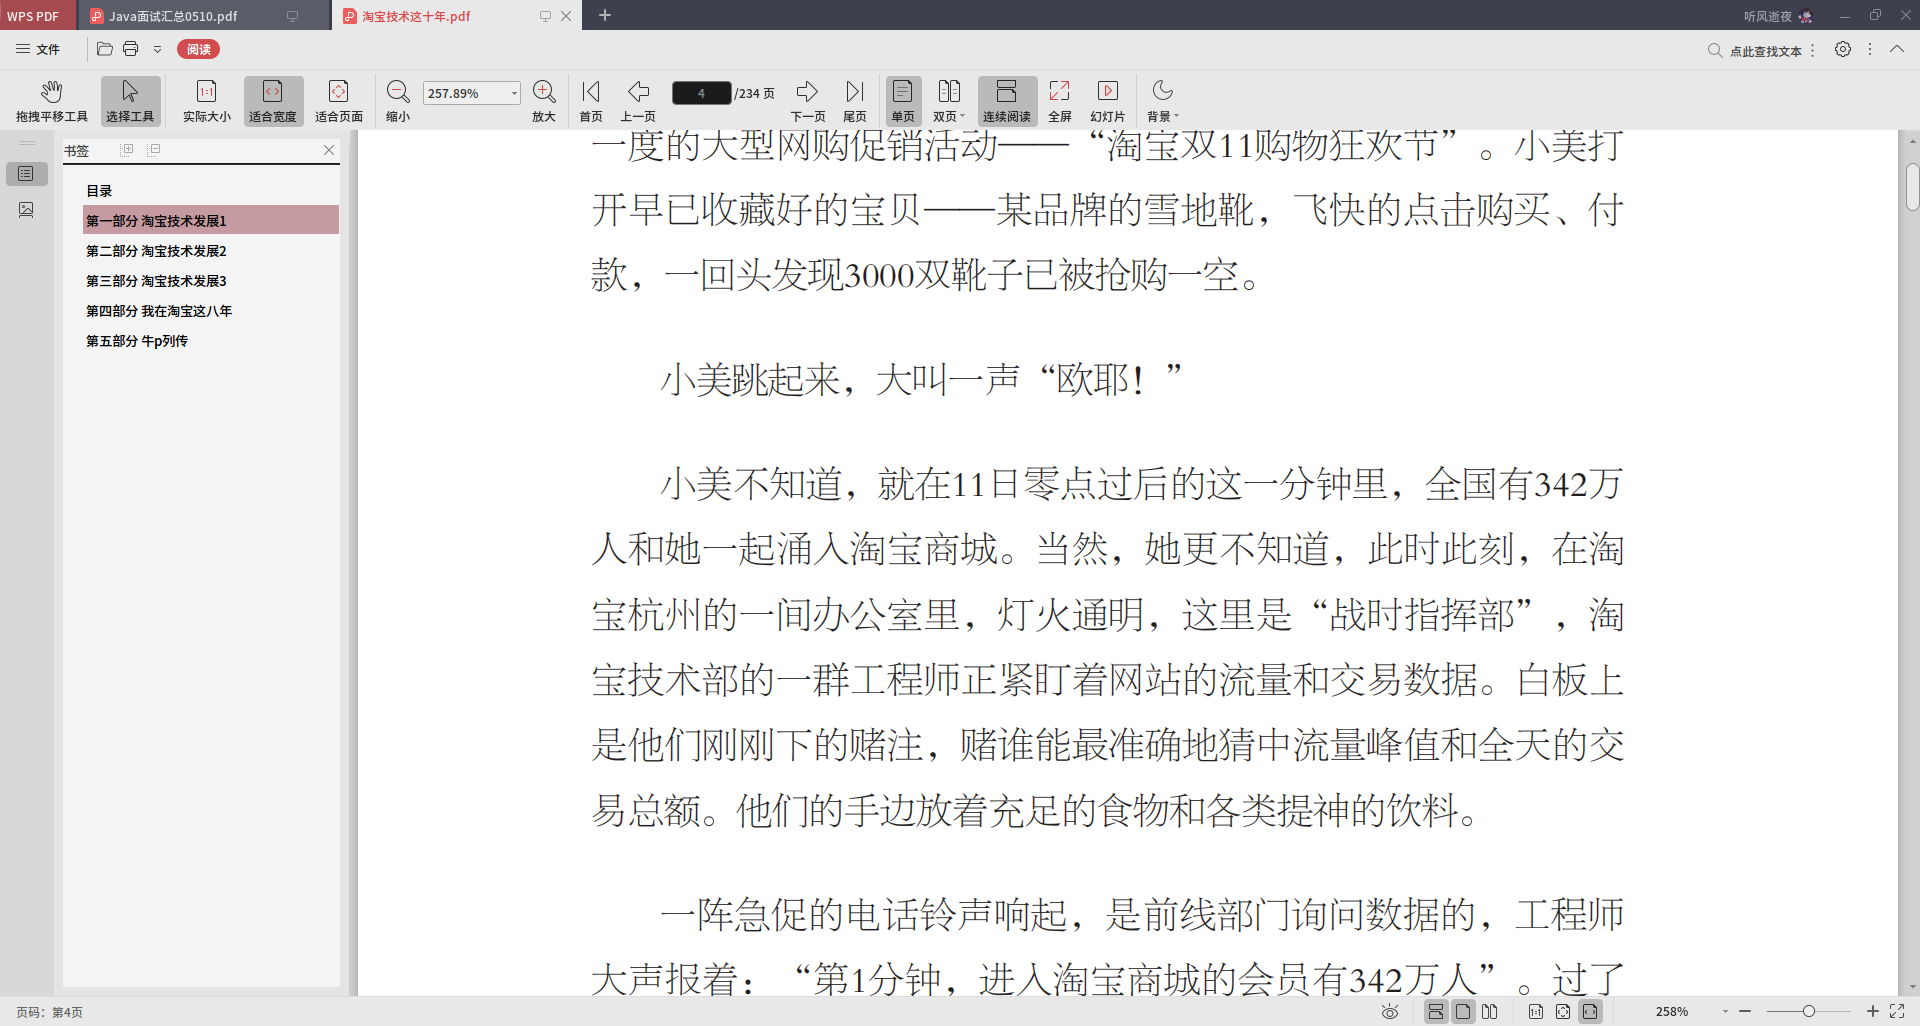Jump to last page (尾页)
This screenshot has height=1026, width=1920.
coord(855,101)
